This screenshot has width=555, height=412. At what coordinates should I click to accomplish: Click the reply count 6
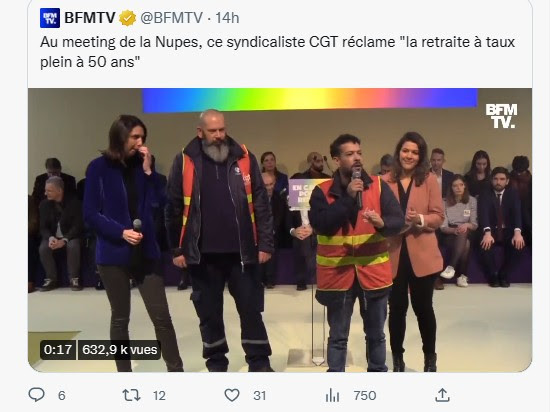(x=62, y=396)
